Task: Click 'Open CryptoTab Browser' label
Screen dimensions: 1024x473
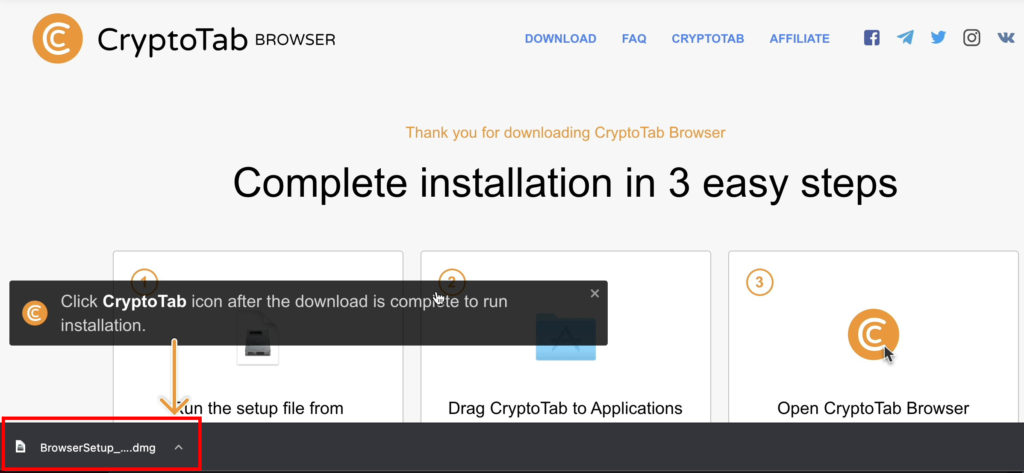Action: tap(873, 408)
